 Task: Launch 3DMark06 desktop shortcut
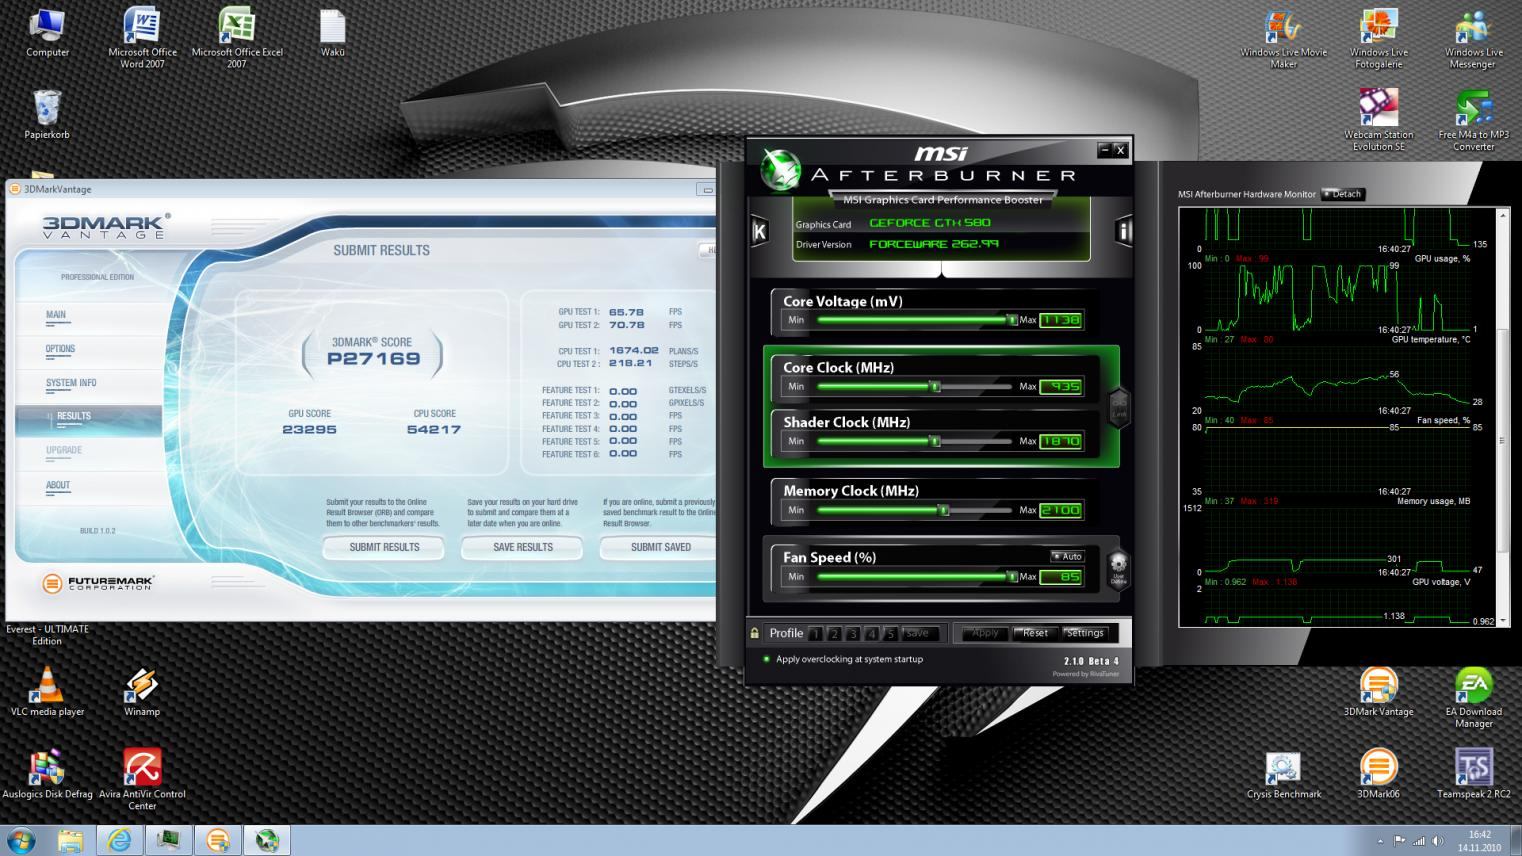click(x=1378, y=775)
